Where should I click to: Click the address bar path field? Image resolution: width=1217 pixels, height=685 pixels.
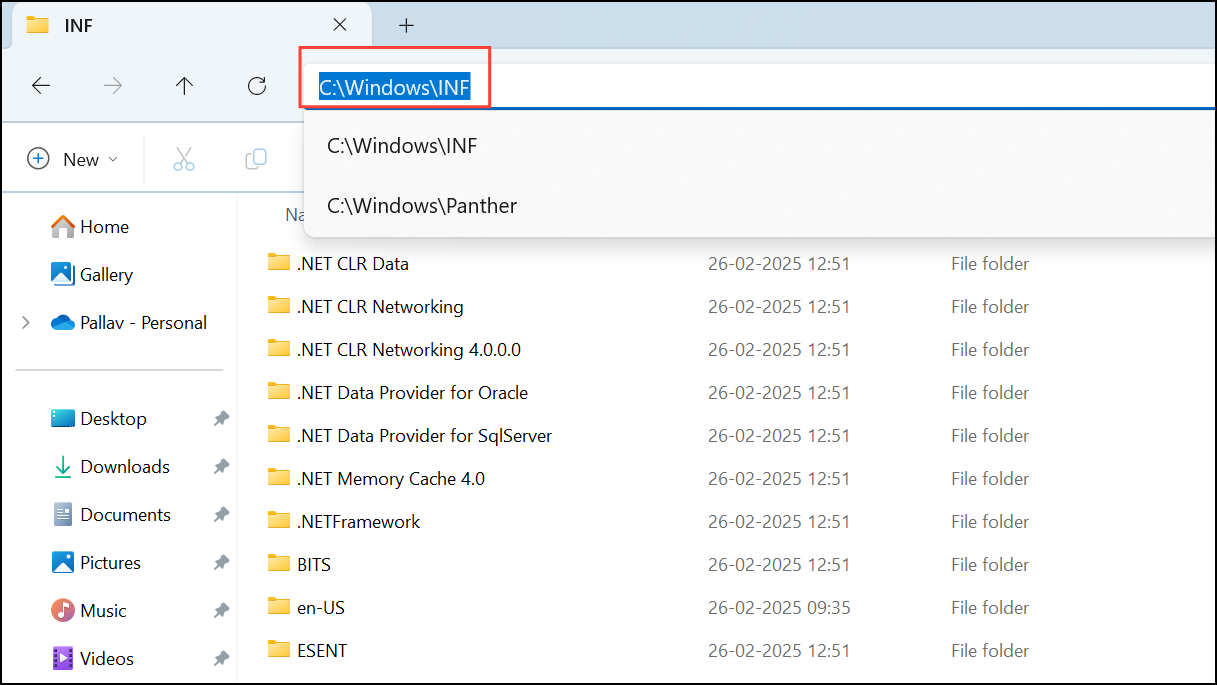coord(760,87)
